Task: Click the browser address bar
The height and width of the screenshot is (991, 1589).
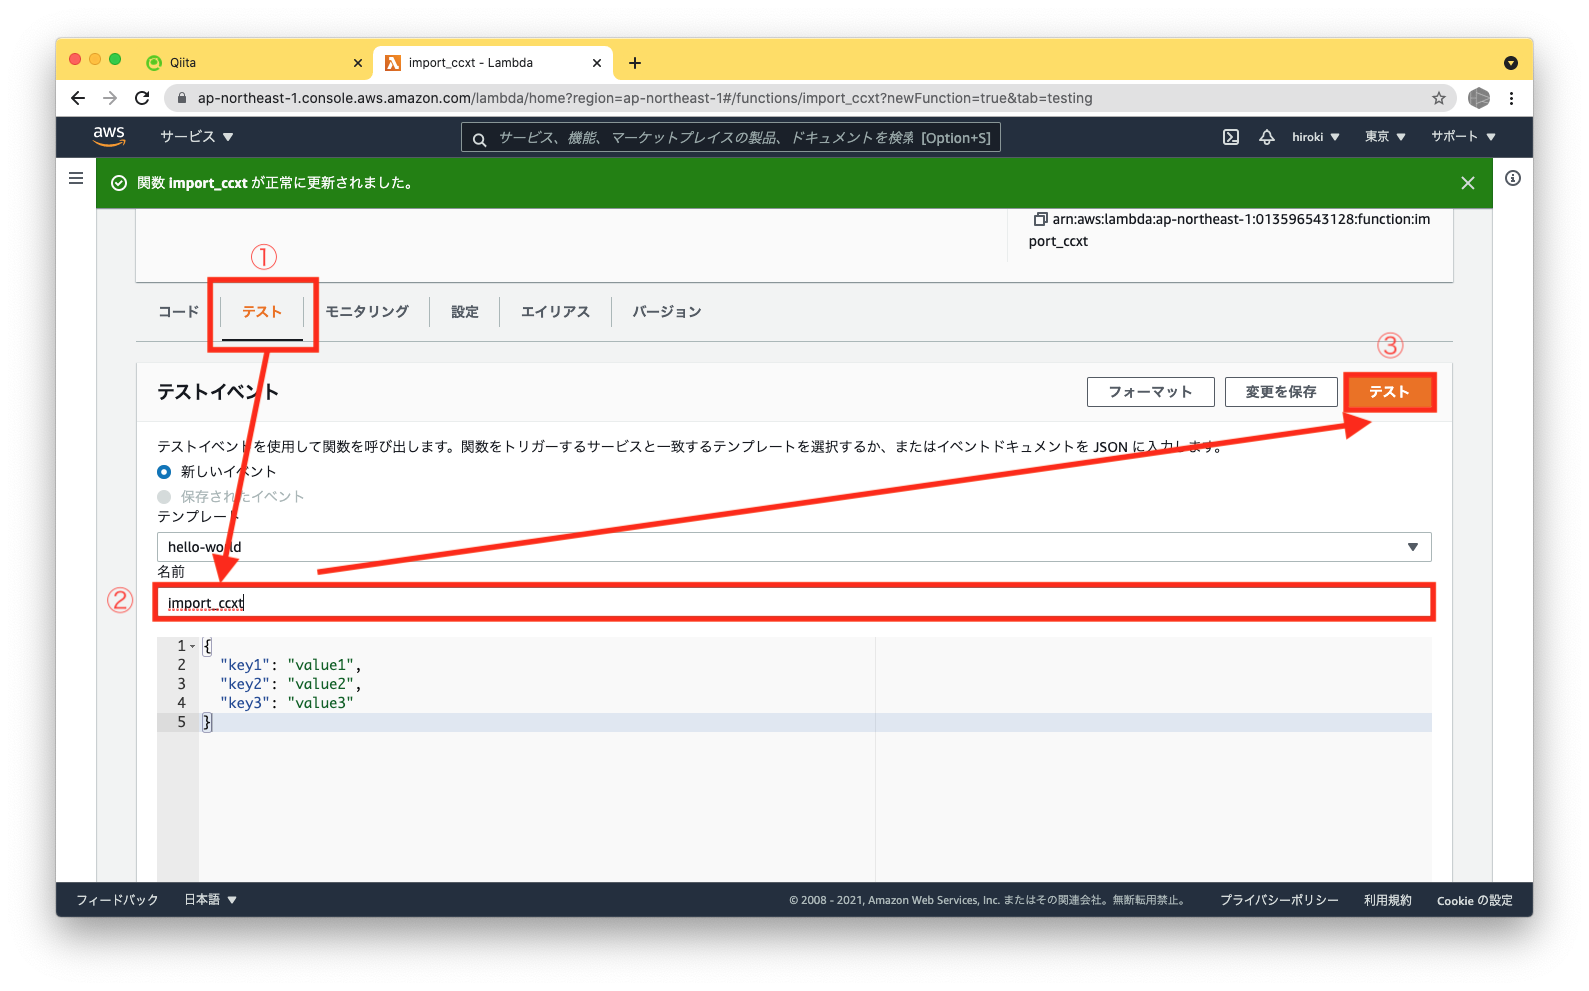Action: tap(810, 98)
